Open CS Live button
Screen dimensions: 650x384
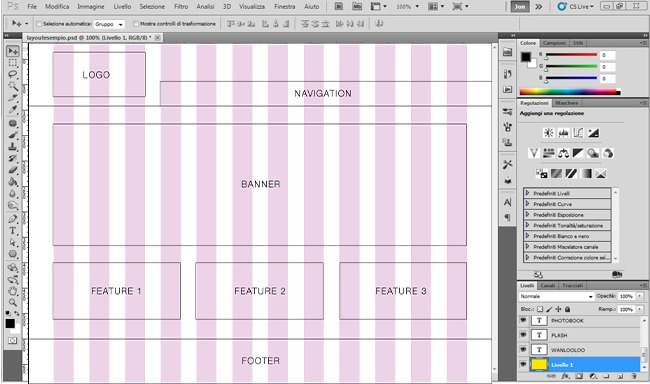click(x=576, y=7)
